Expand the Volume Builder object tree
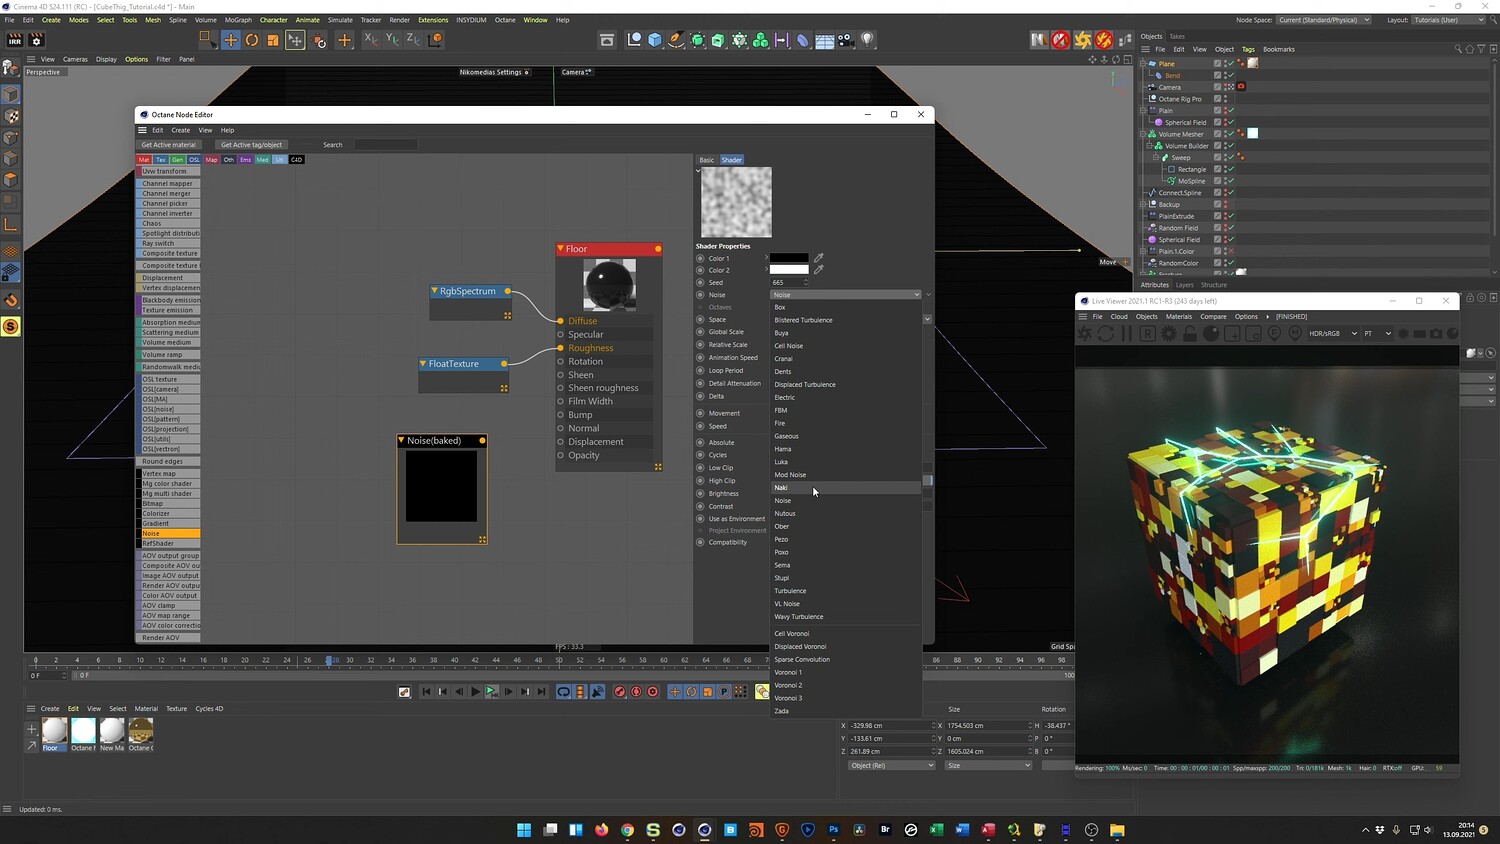 click(1149, 146)
